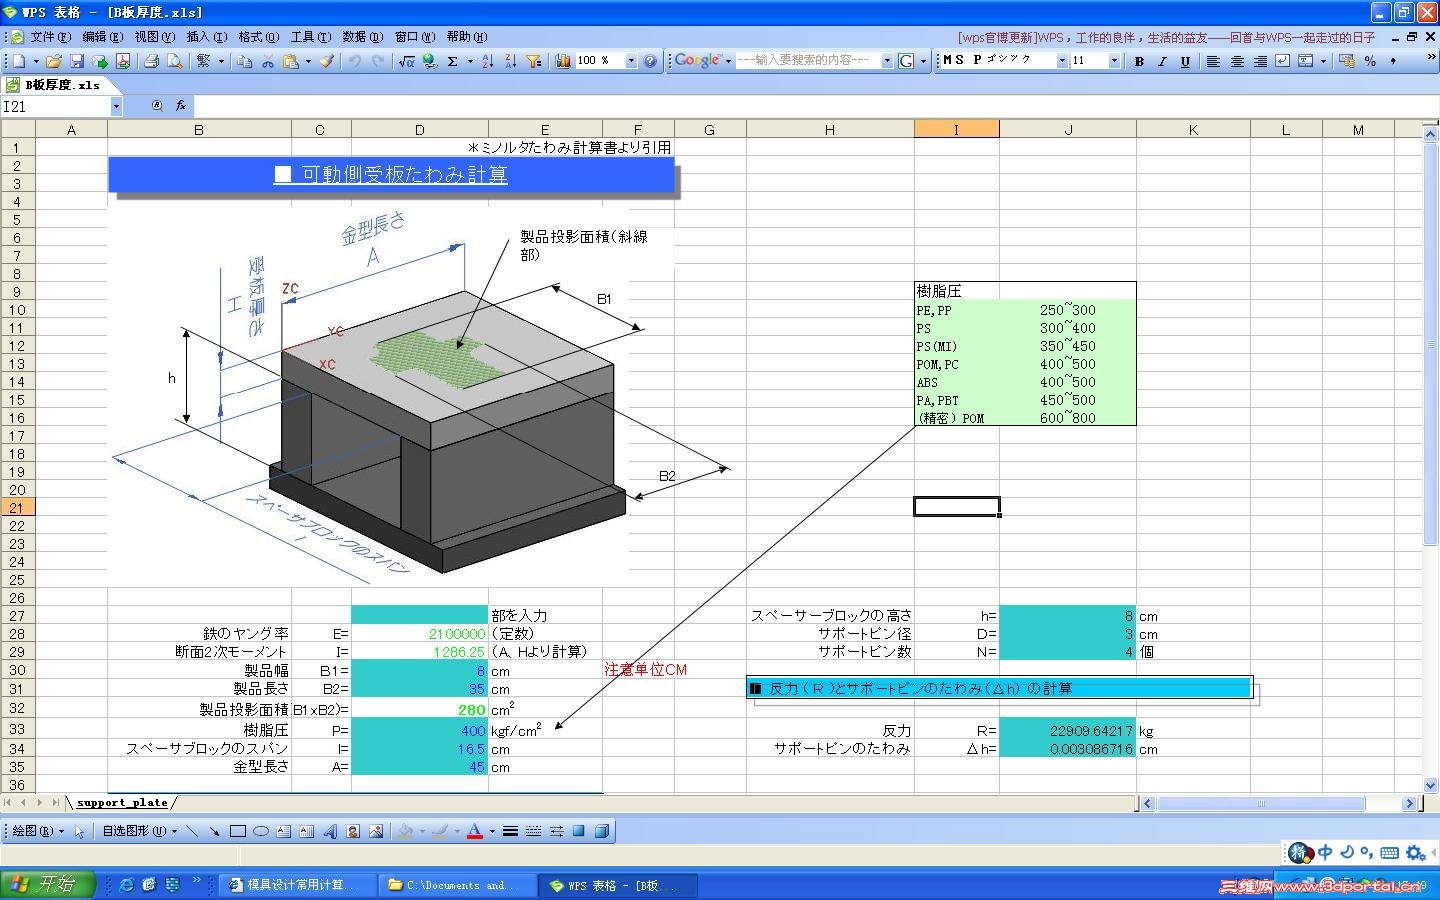Open the 文件 menu
Viewport: 1440px width, 900px height.
(x=50, y=37)
